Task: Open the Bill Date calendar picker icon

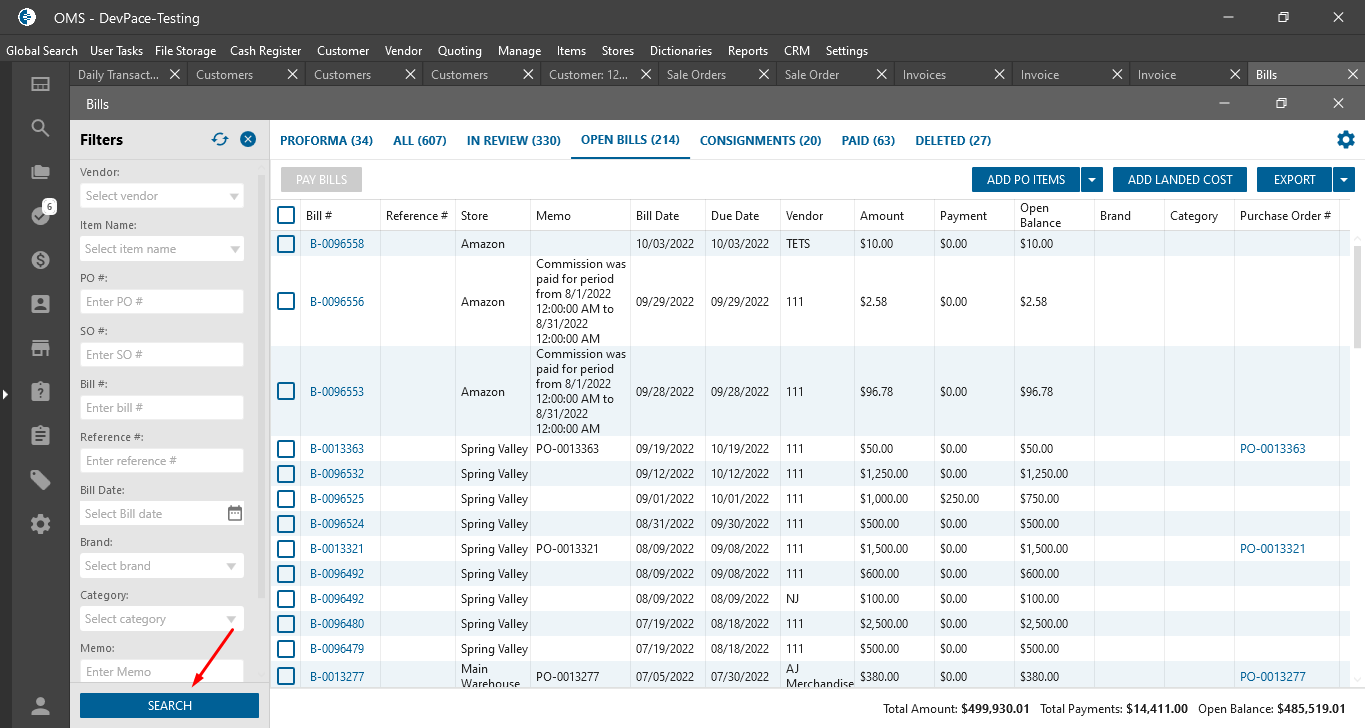Action: pyautogui.click(x=235, y=514)
